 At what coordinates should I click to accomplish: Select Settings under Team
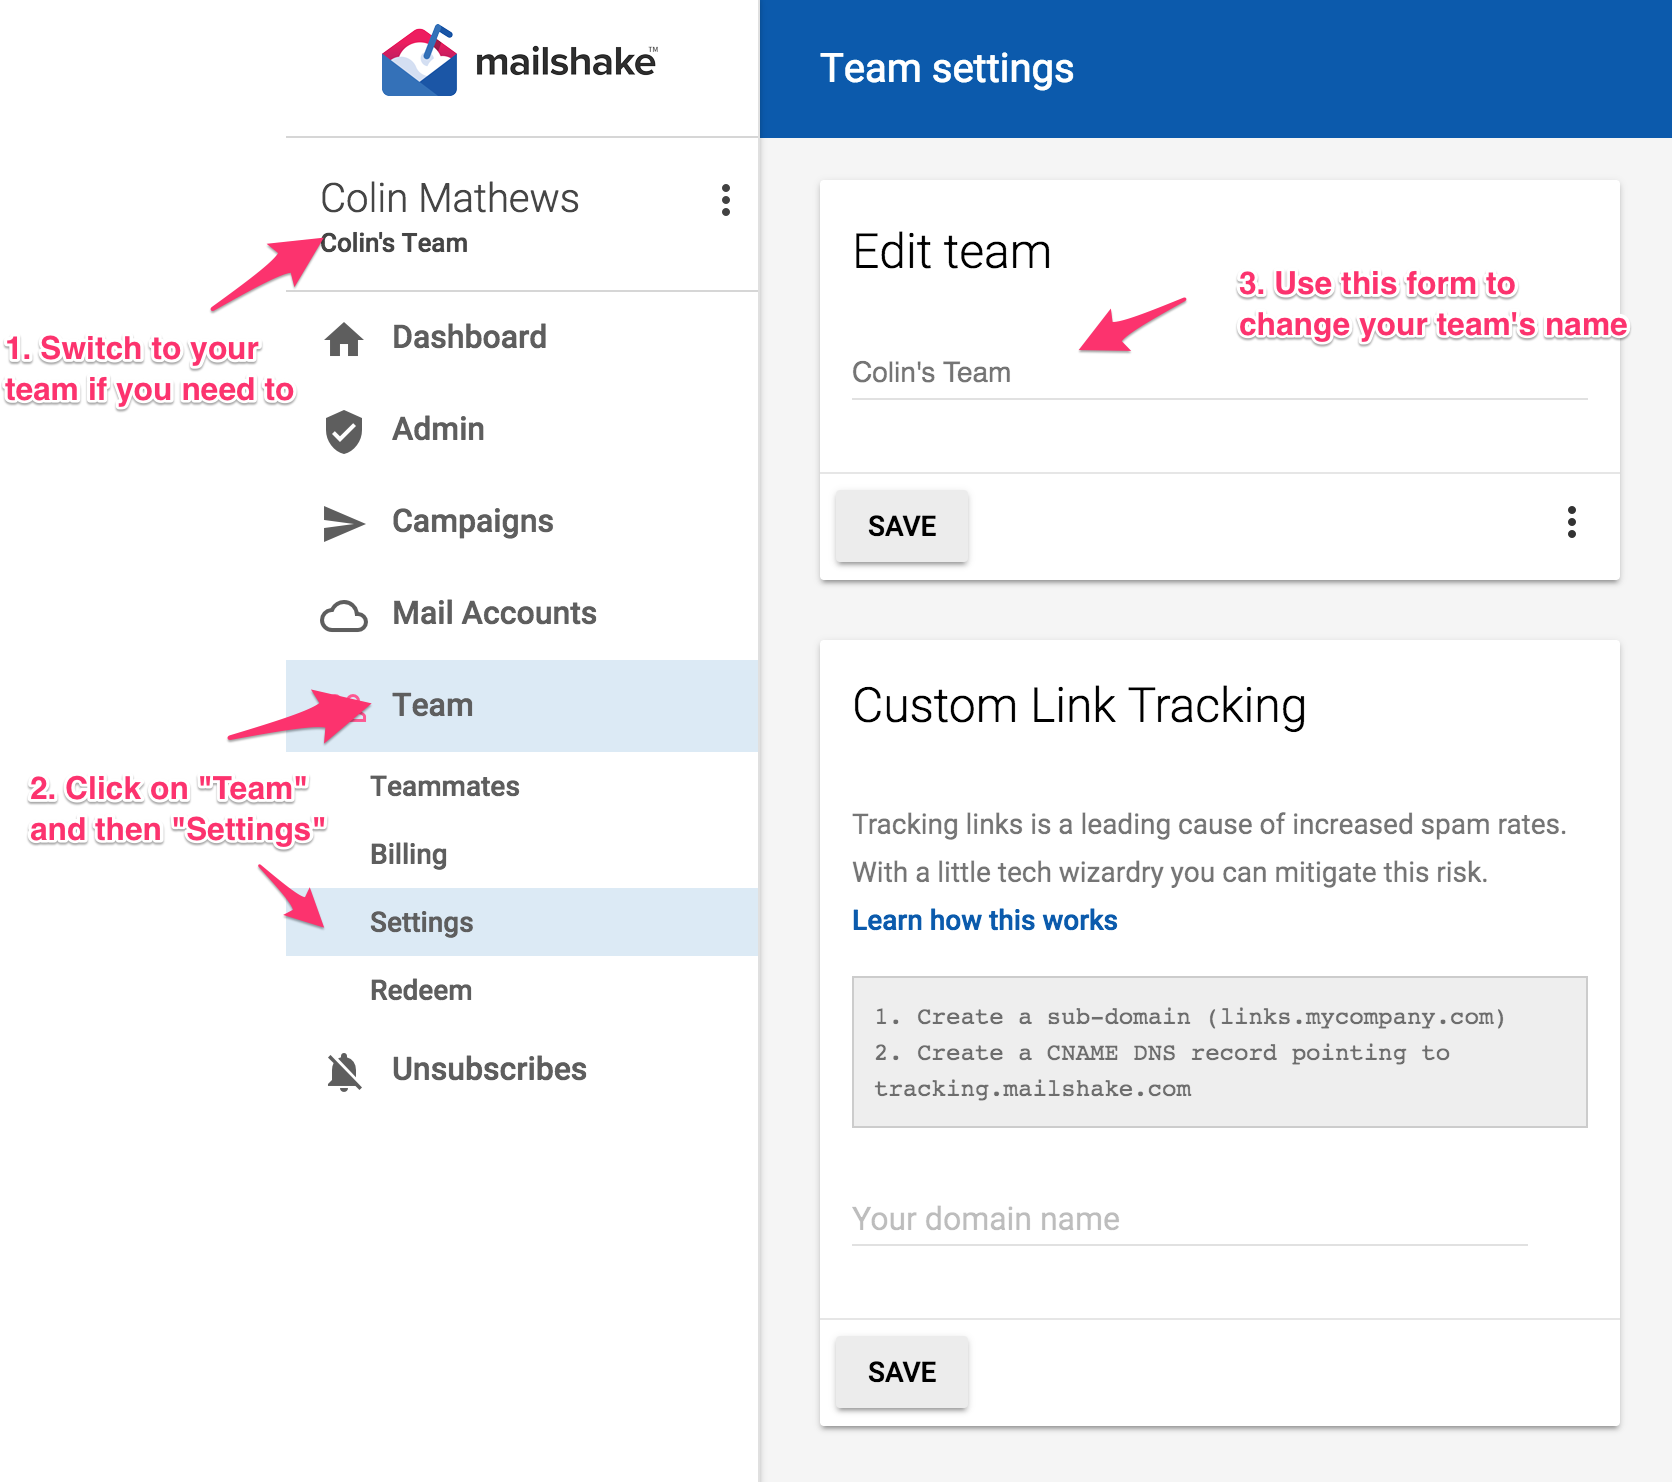pos(421,923)
